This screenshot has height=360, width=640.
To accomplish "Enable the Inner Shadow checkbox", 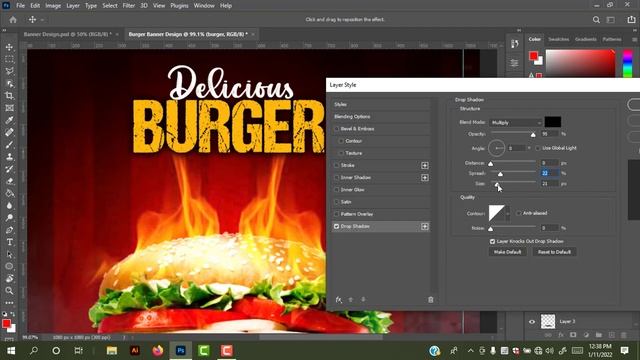I will pos(336,178).
